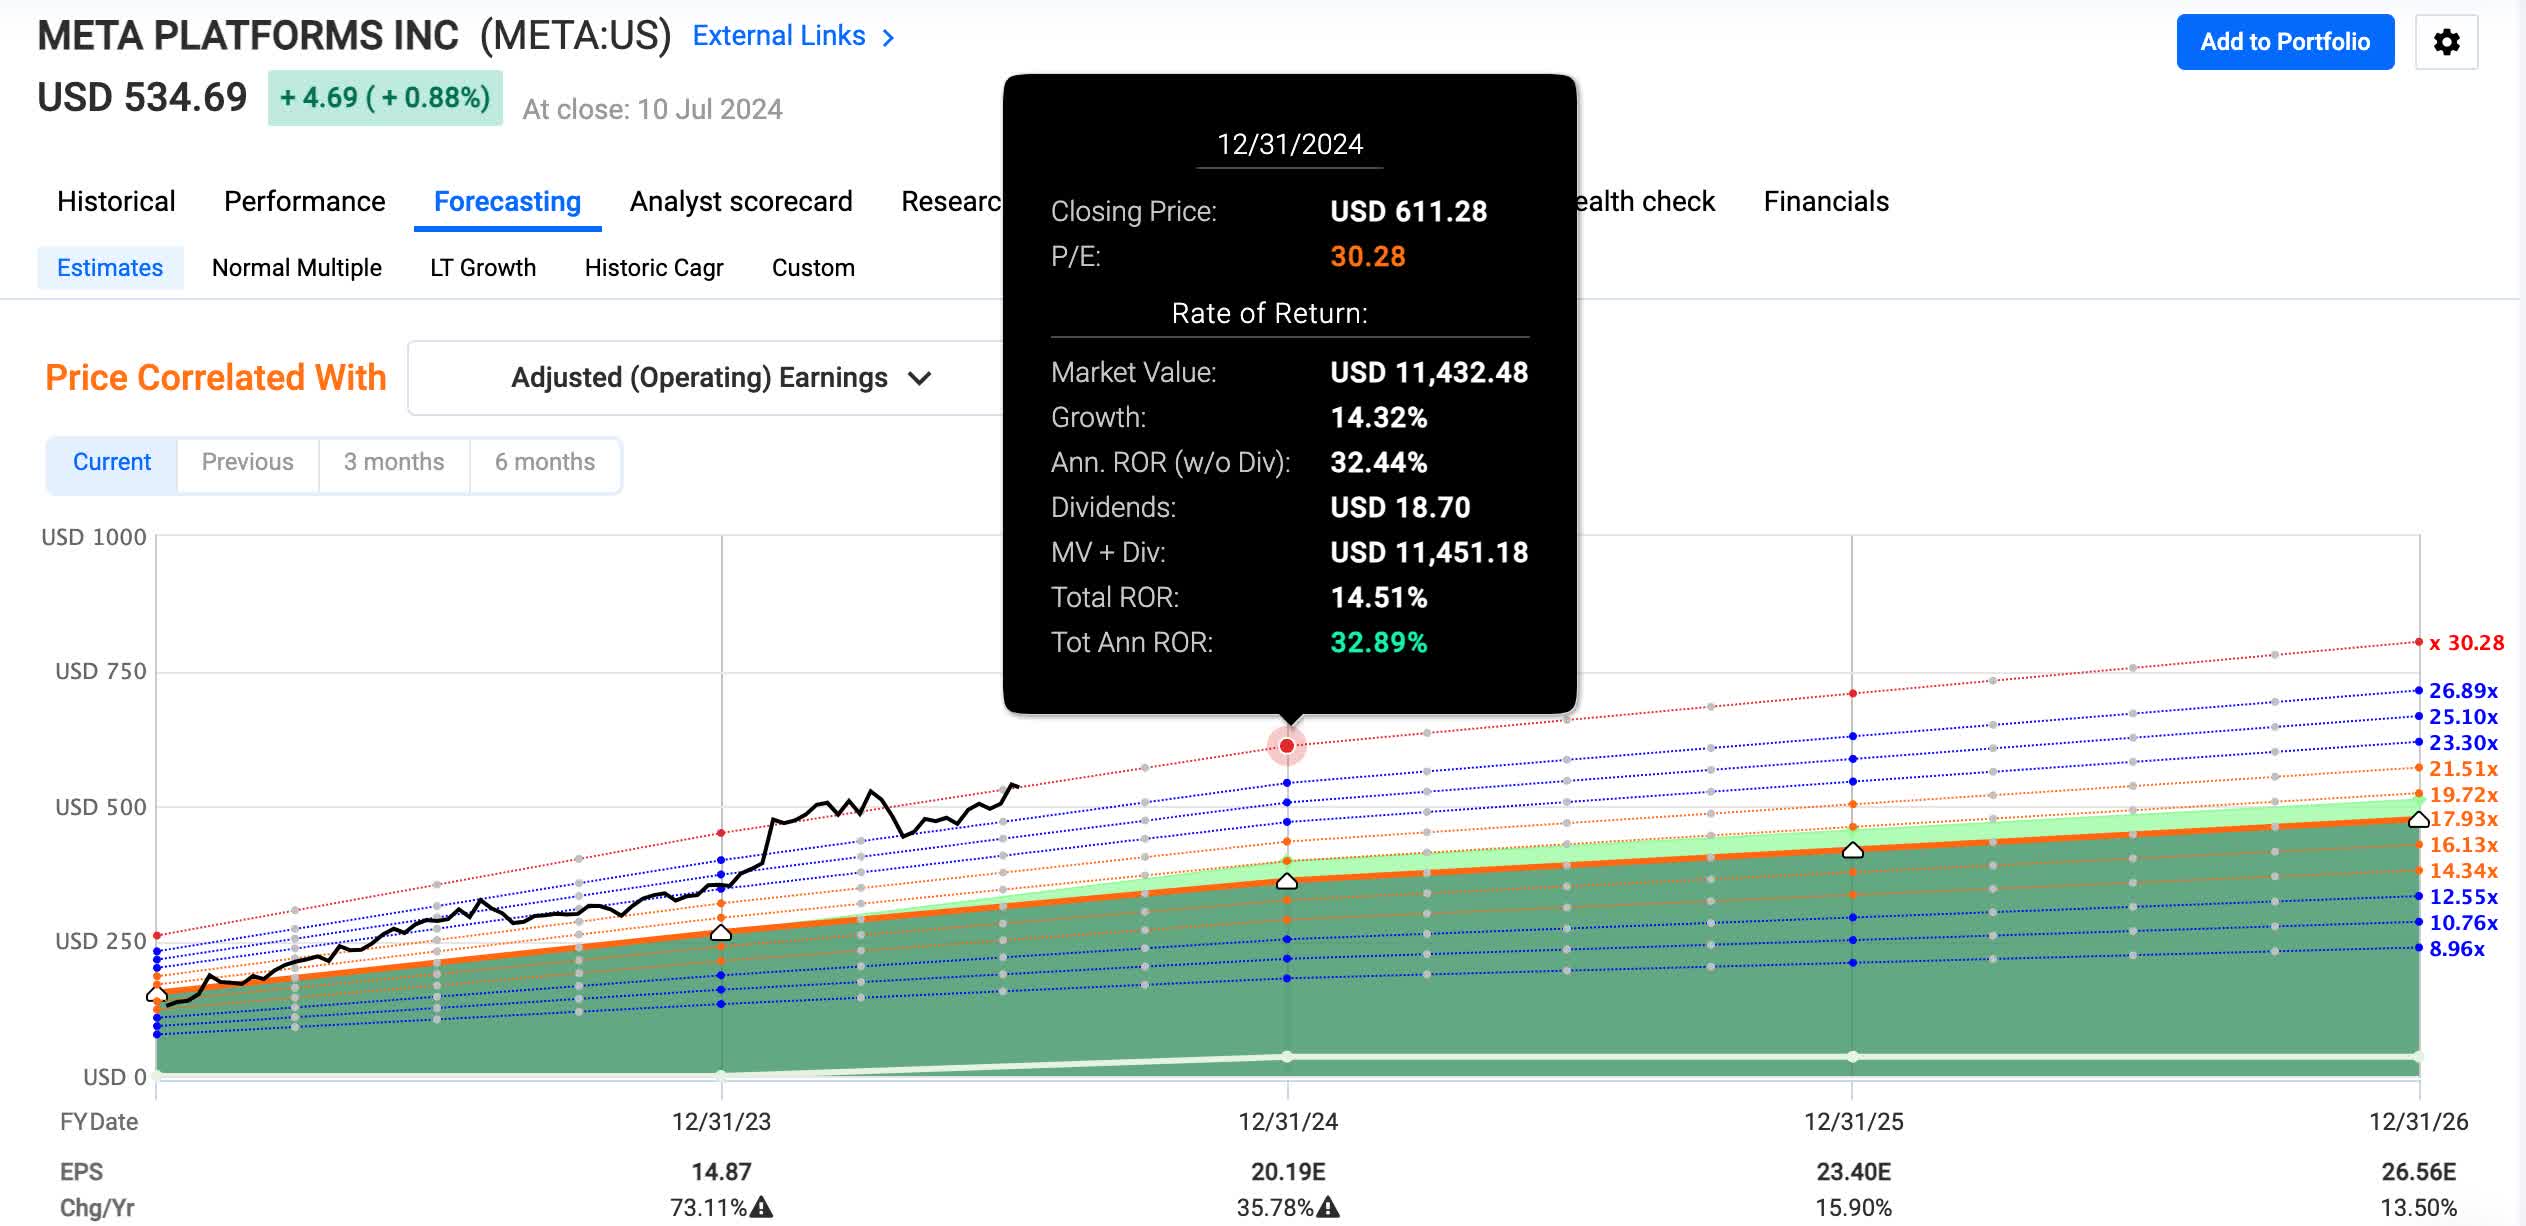Click the white triangle marker at 12/31/25
Image resolution: width=2526 pixels, height=1226 pixels.
click(x=1852, y=850)
